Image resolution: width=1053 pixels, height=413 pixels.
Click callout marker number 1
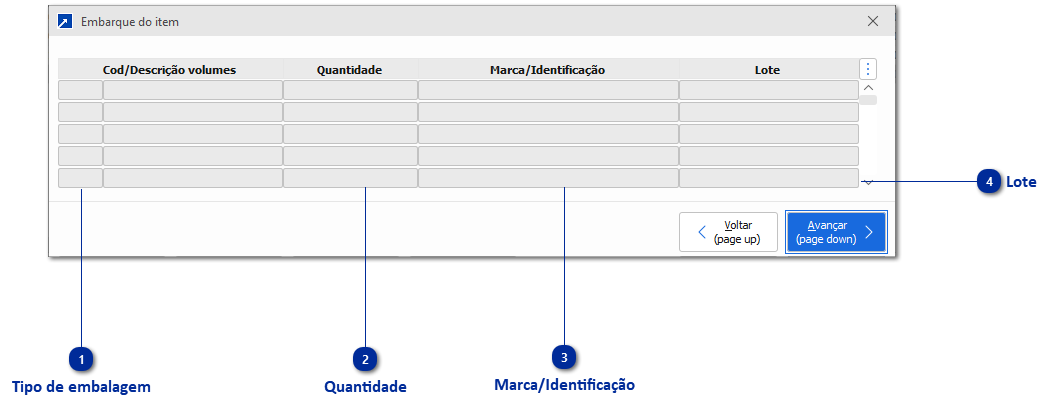point(81,359)
